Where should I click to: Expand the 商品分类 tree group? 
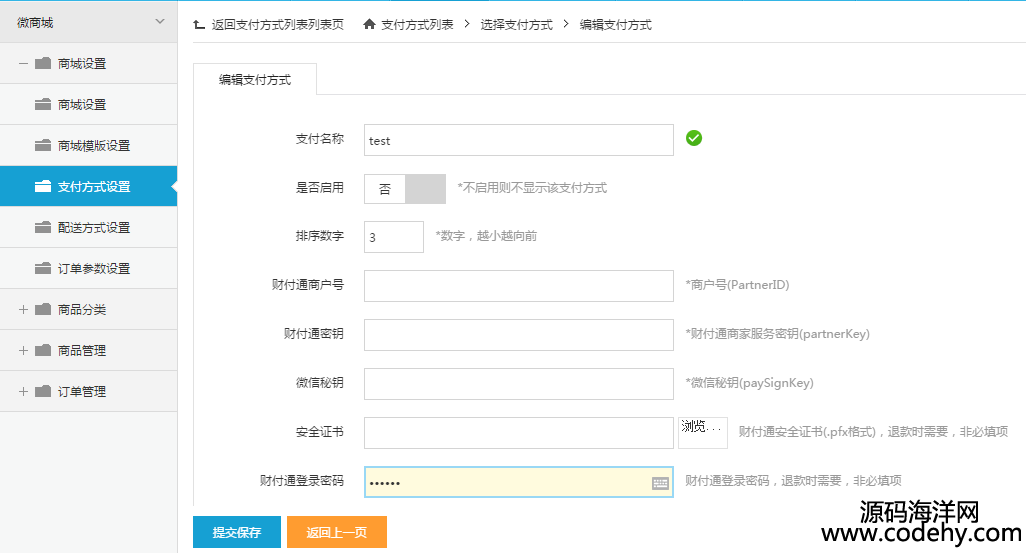pyautogui.click(x=23, y=309)
